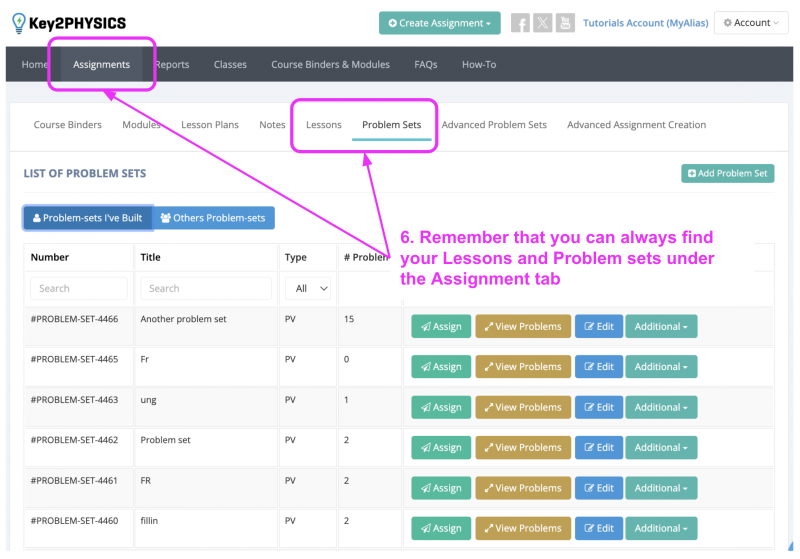The height and width of the screenshot is (559, 800).
Task: Select the Others Problem-sets toggle button
Action: pyautogui.click(x=214, y=218)
